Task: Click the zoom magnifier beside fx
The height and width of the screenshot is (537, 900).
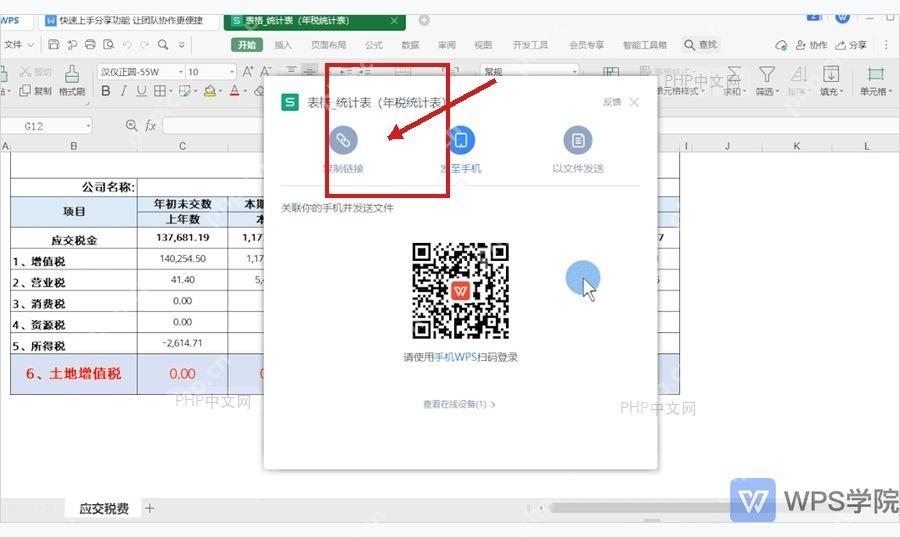Action: [x=131, y=125]
